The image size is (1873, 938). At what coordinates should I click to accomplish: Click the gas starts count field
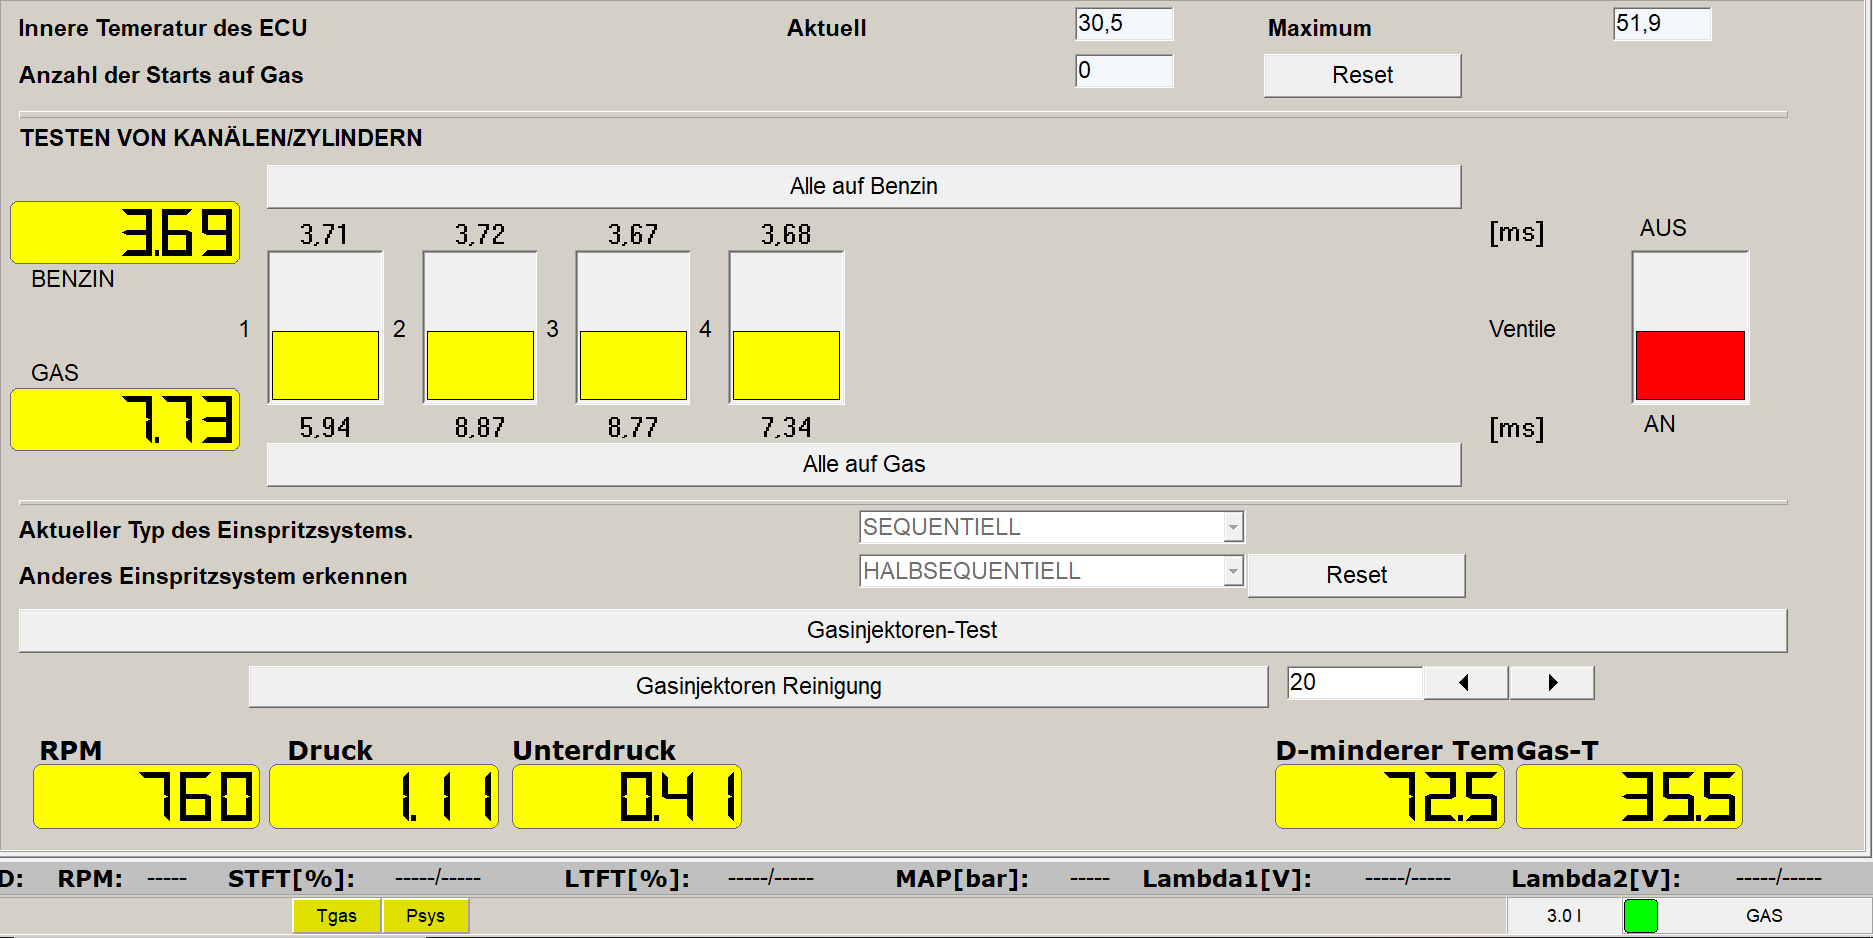[x=1124, y=71]
